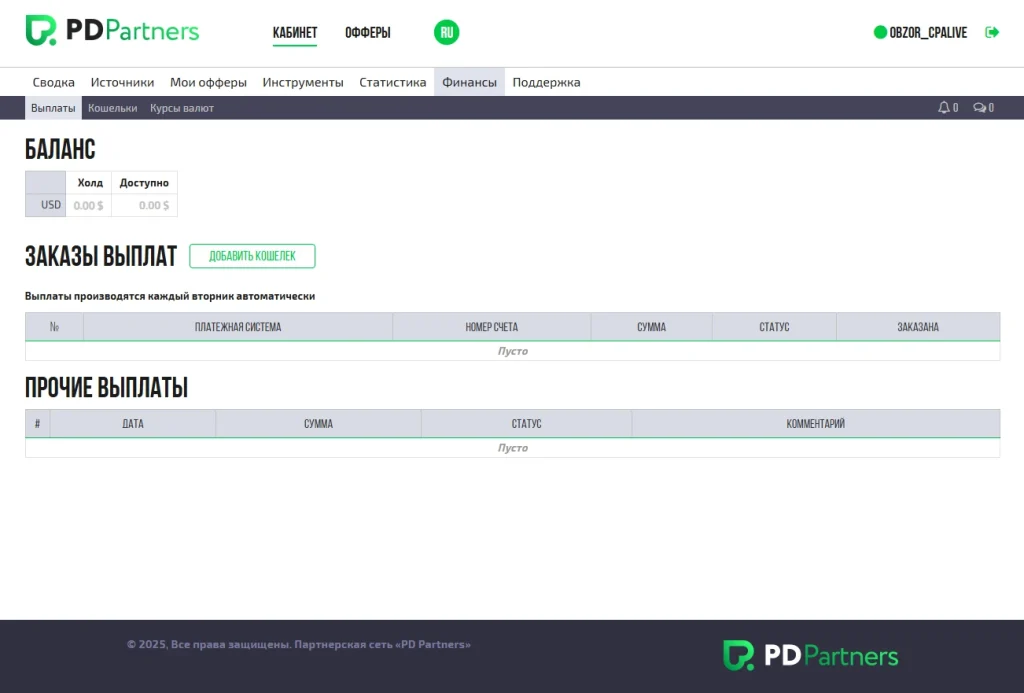Screen dimensions: 1024x693
Task: Click the logout icon next to username
Action: tap(992, 32)
